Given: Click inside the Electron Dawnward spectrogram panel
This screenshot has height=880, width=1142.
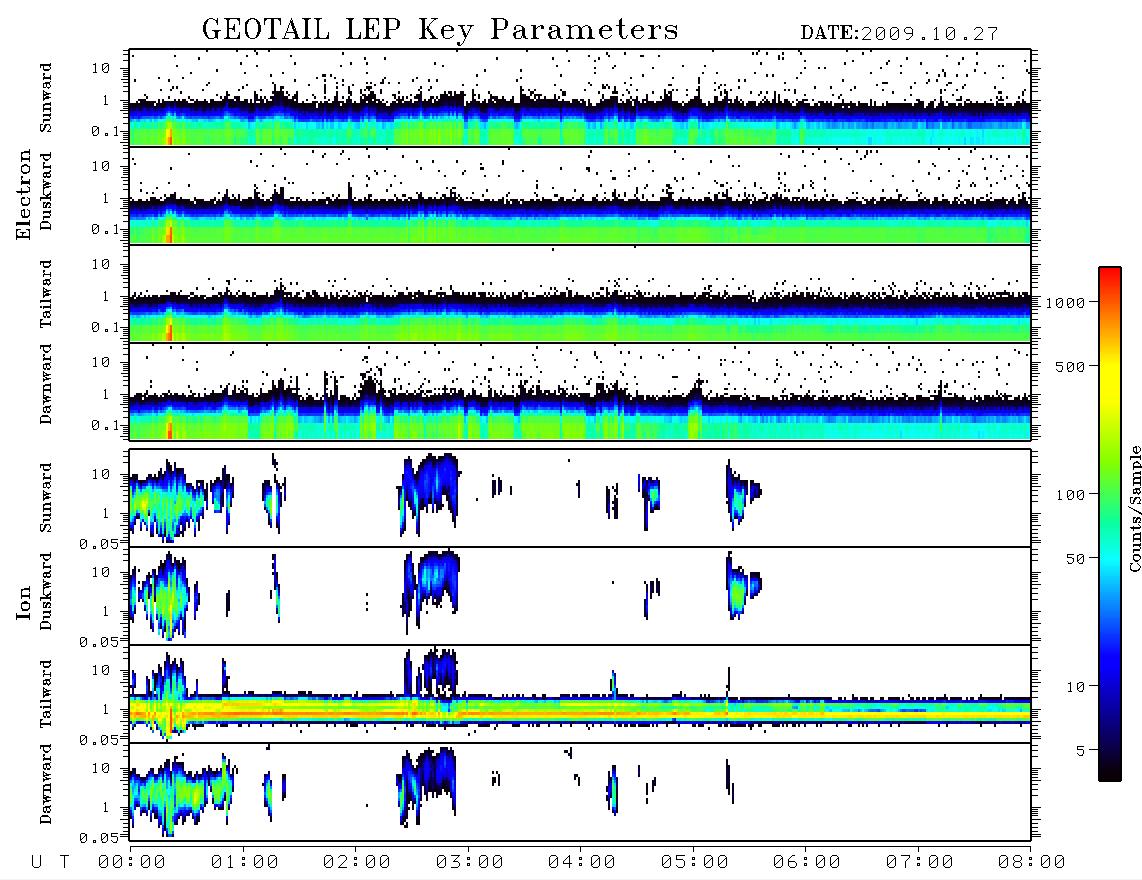Looking at the screenshot, I should point(580,391).
